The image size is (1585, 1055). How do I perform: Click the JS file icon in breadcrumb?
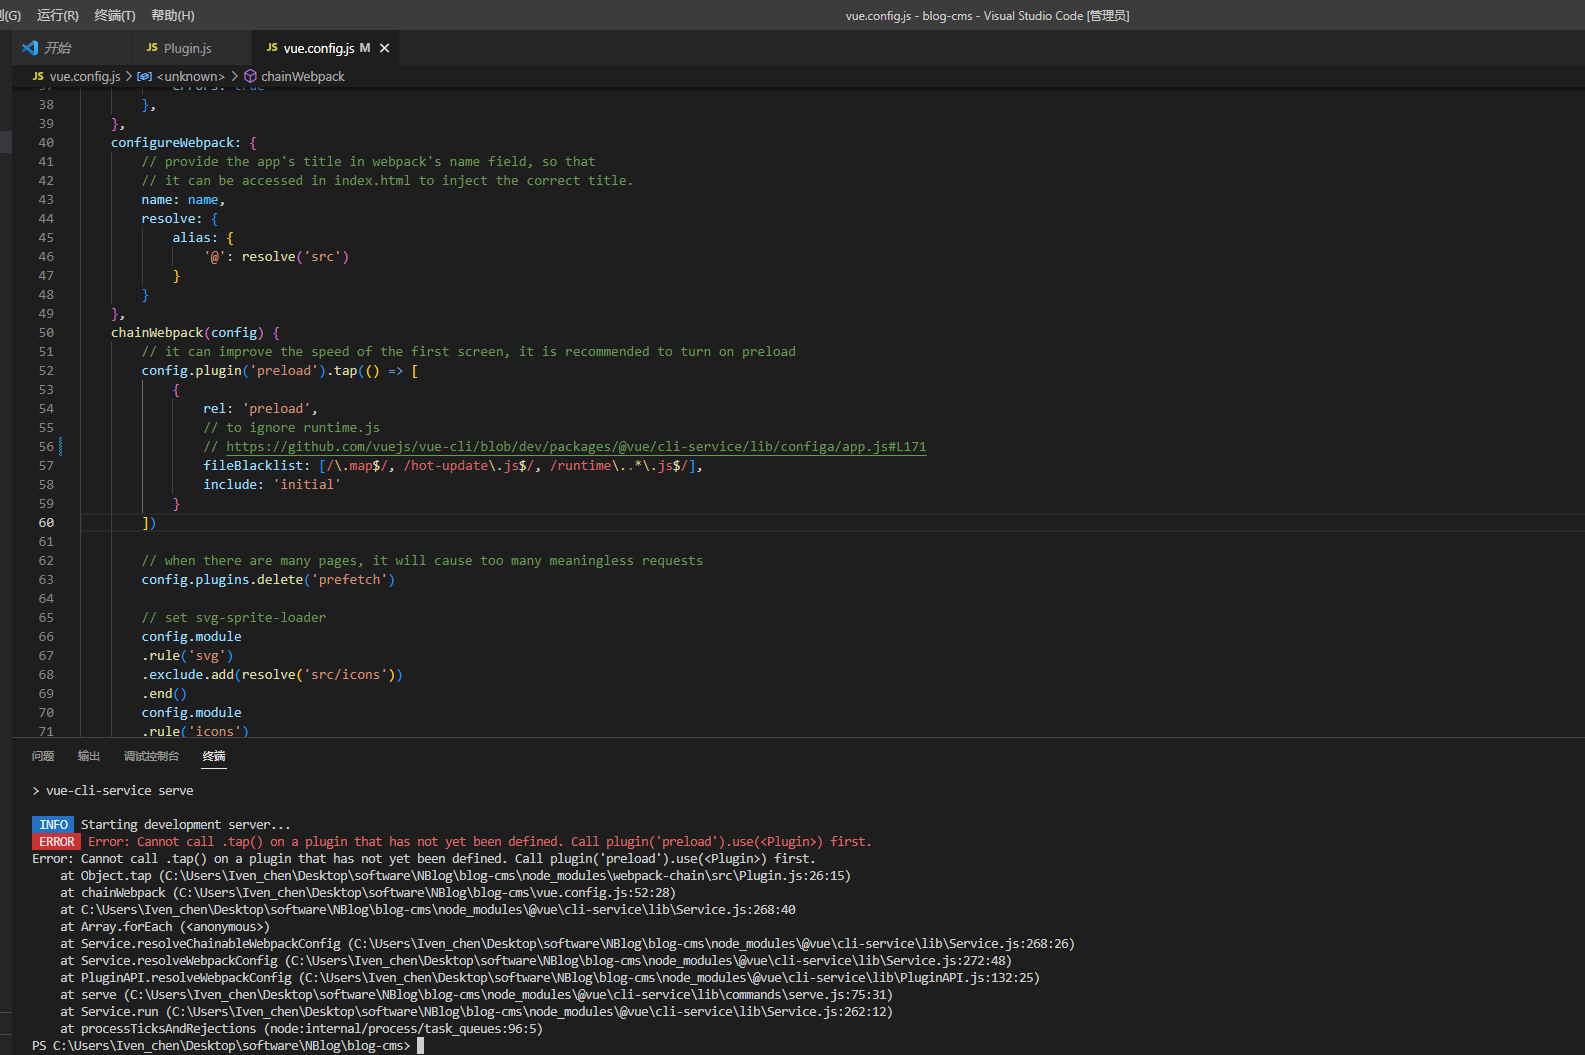coord(38,76)
